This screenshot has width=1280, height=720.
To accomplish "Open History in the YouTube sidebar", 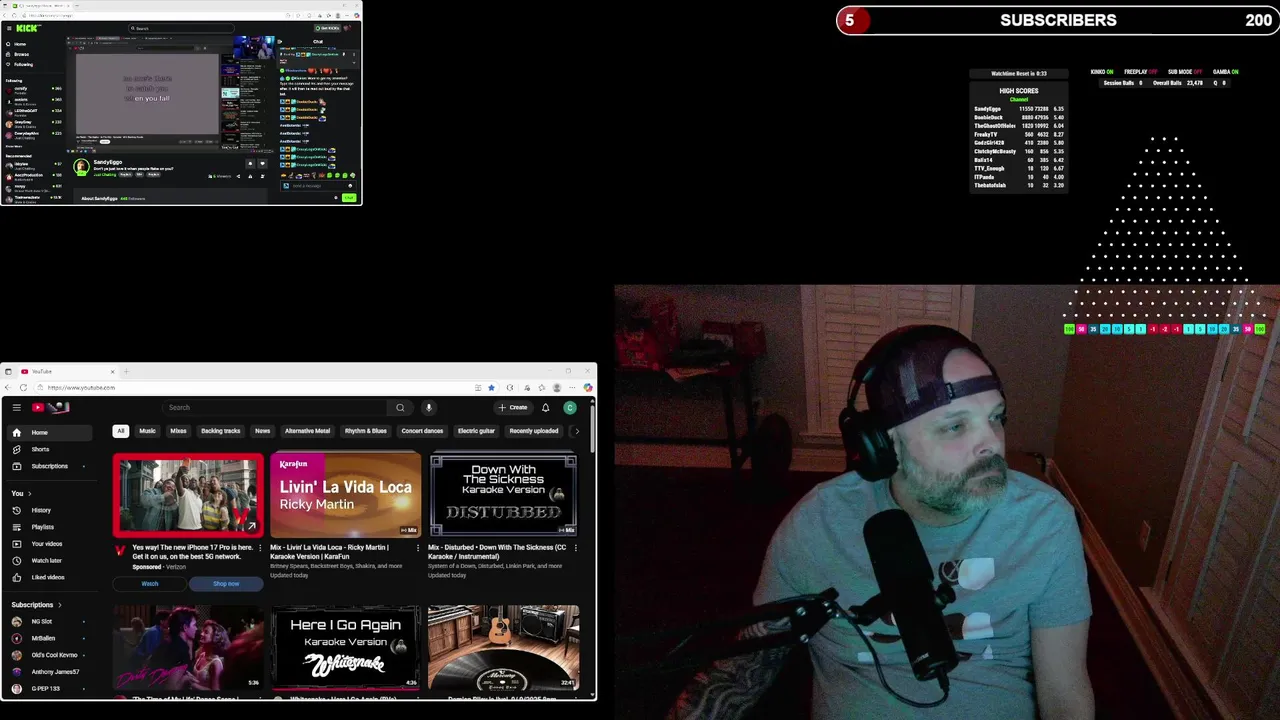I will pos(50,510).
